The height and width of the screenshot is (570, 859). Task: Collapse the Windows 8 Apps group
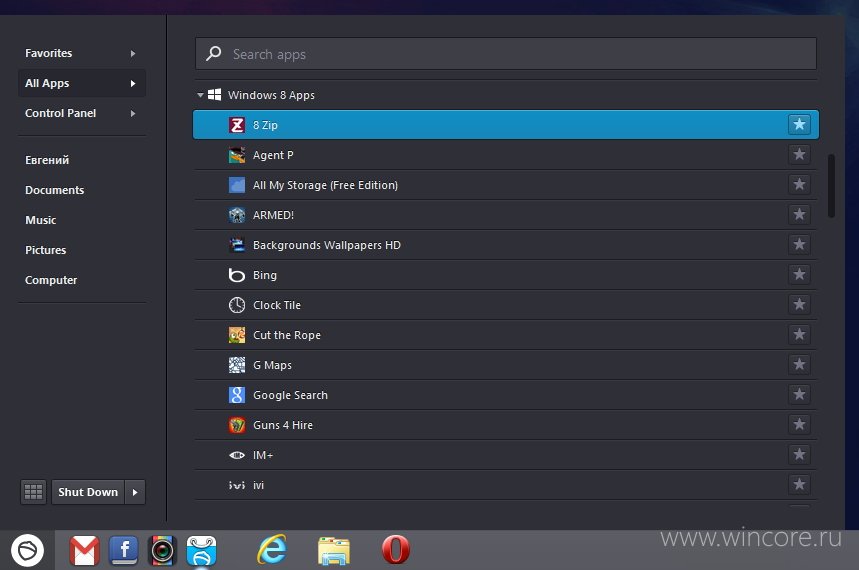[201, 95]
